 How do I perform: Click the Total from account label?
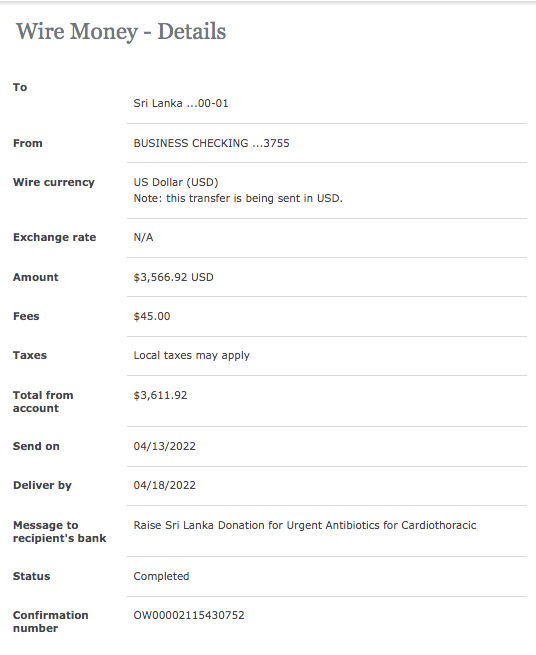tap(43, 401)
